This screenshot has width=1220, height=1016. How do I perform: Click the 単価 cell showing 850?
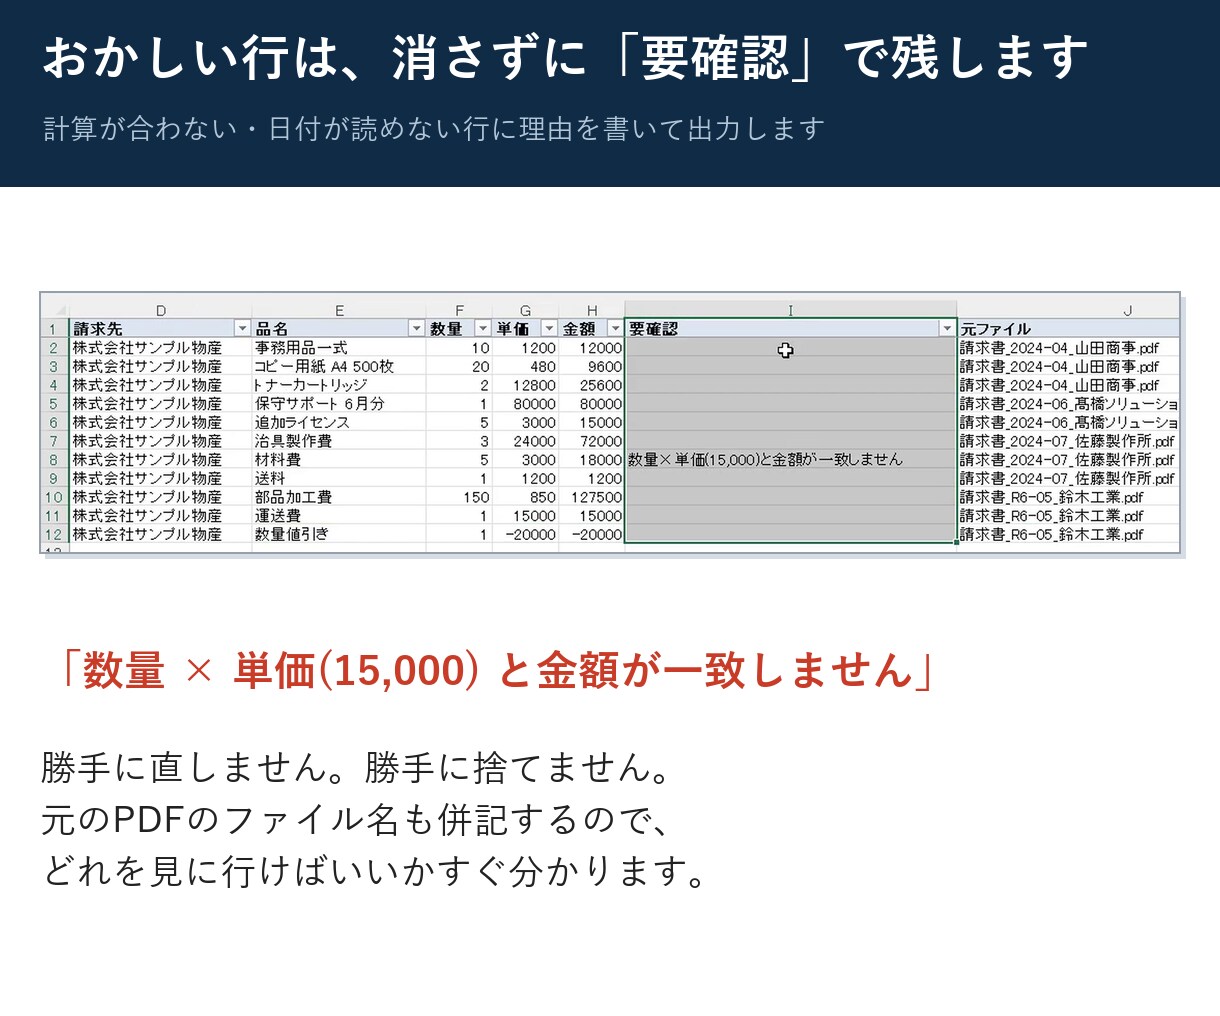coord(526,497)
